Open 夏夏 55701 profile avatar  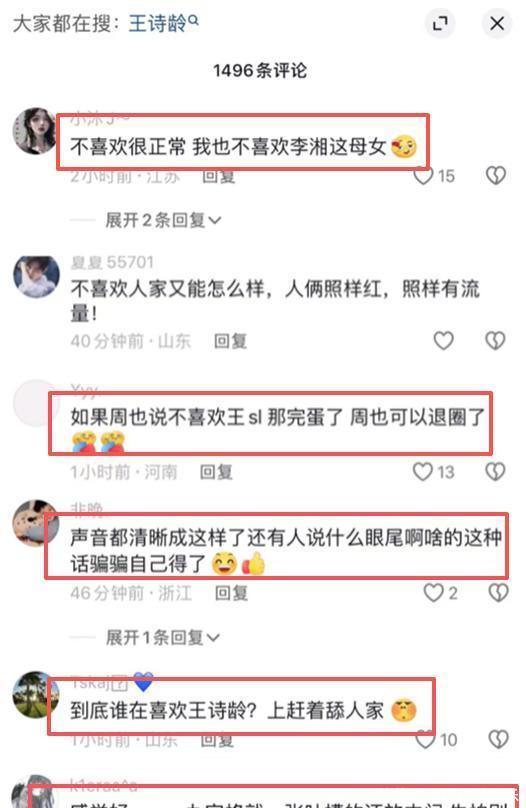pyautogui.click(x=36, y=277)
